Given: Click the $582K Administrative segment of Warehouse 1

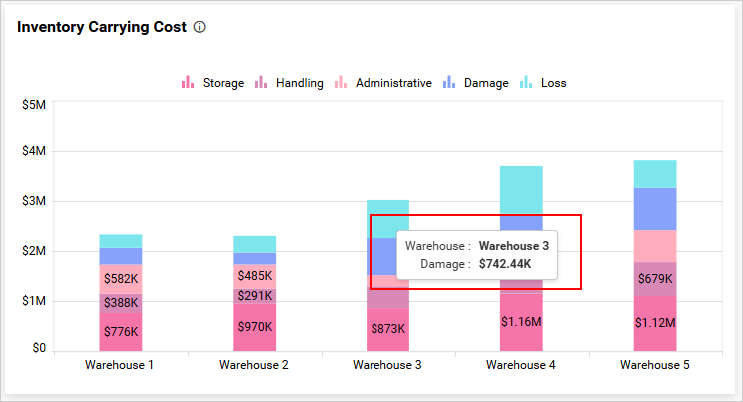Looking at the screenshot, I should click(120, 279).
